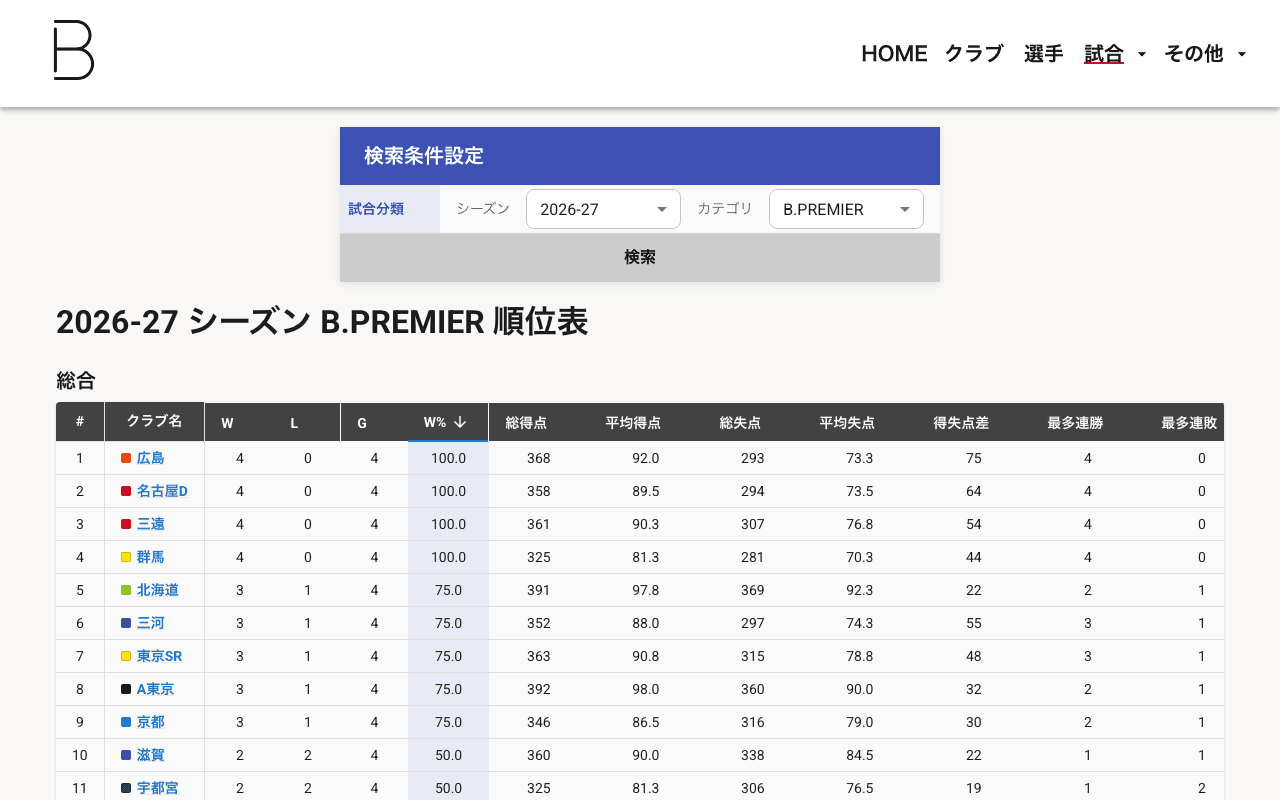Select the 試合 navigation item
This screenshot has width=1280, height=800.
click(x=1104, y=54)
